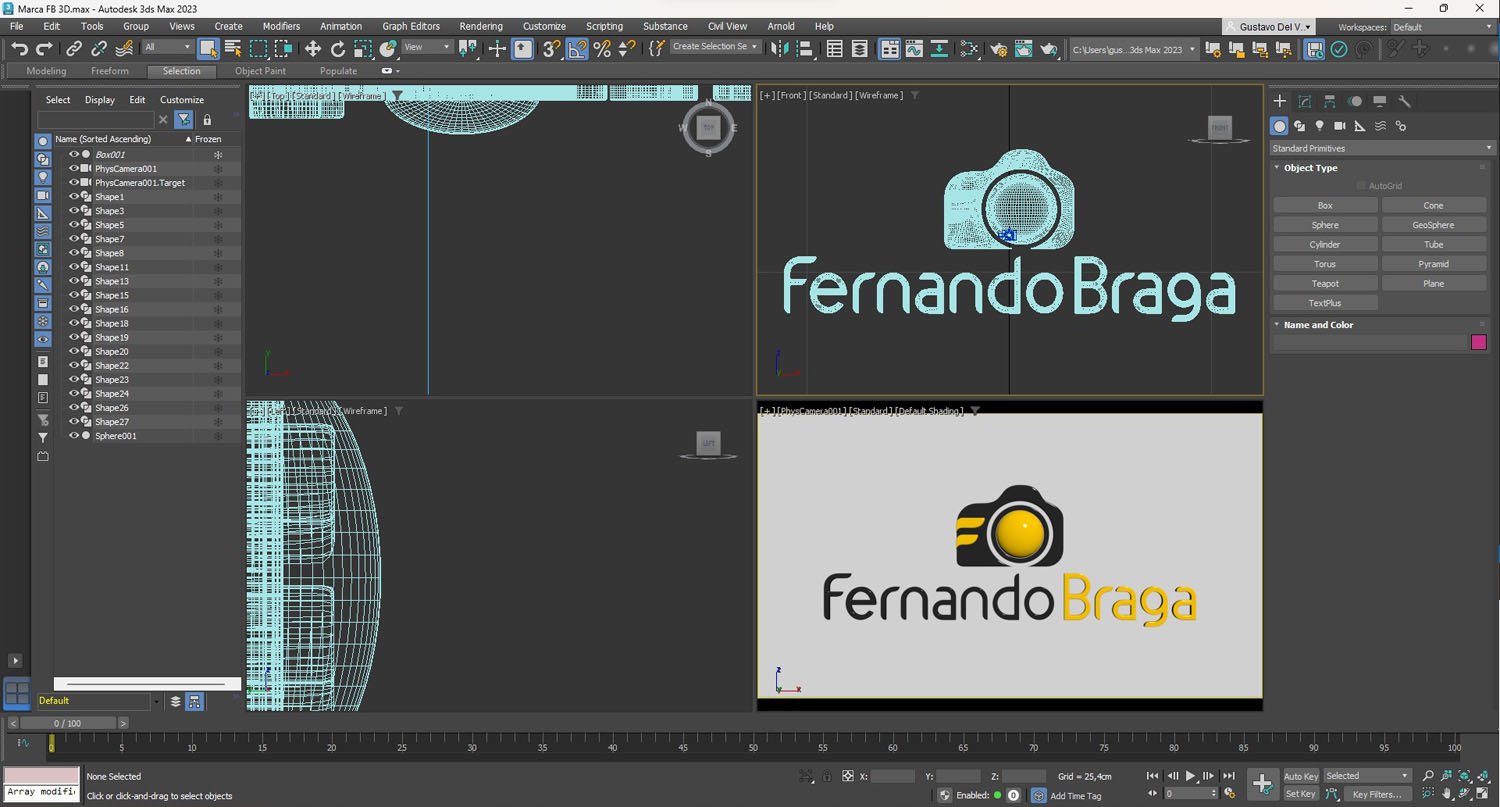
Task: Open the key filter Selected dropdown
Action: pos(1367,776)
